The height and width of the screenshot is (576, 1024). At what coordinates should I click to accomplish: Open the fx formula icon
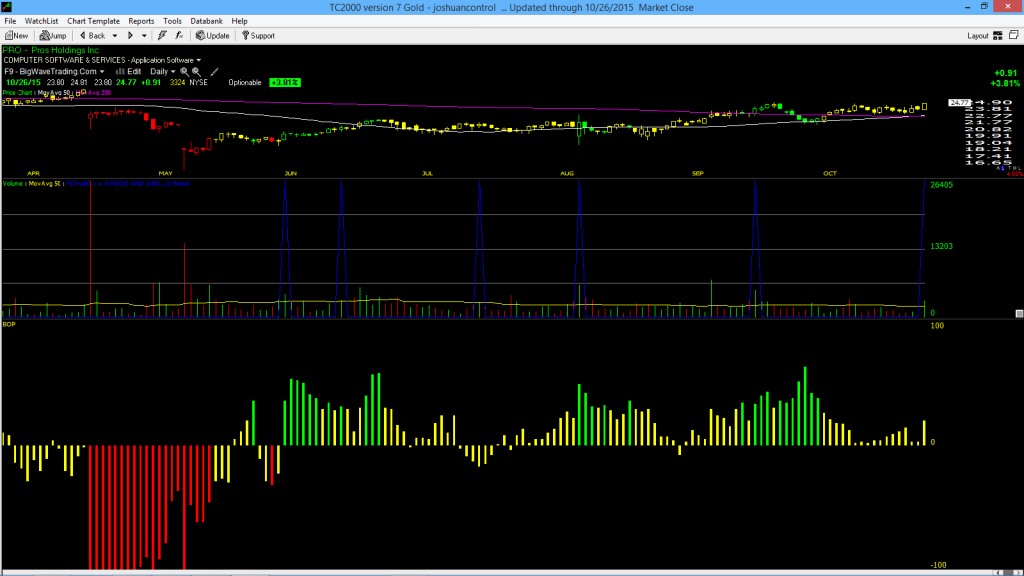[x=179, y=36]
